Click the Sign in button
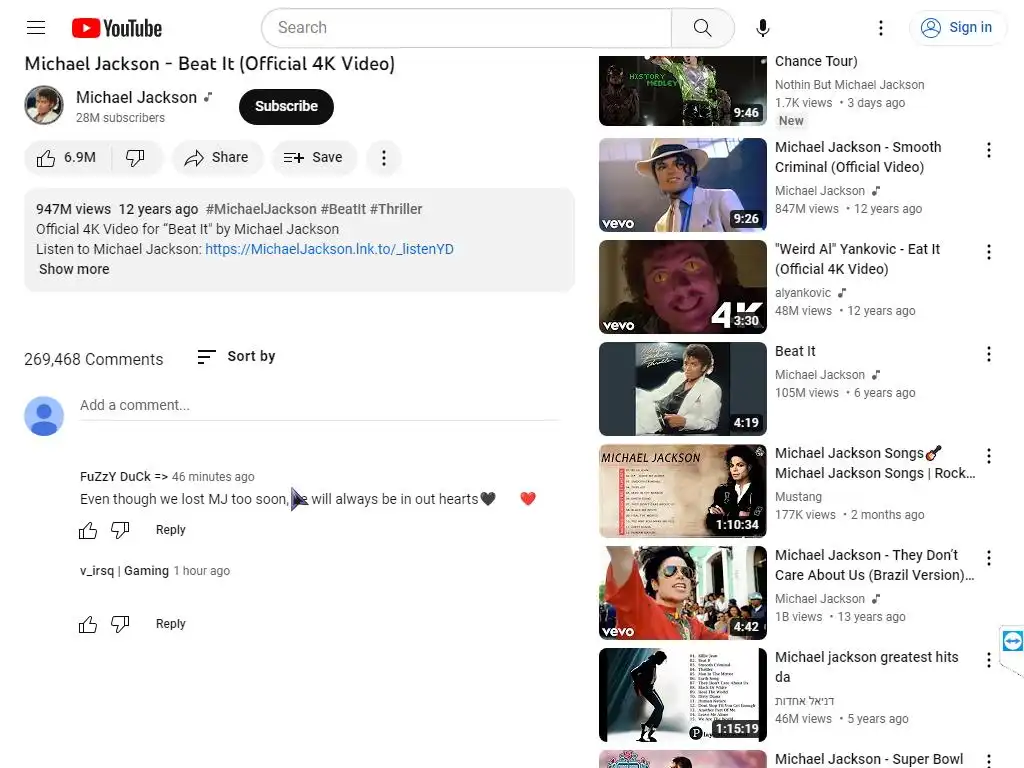1024x768 pixels. 957,27
